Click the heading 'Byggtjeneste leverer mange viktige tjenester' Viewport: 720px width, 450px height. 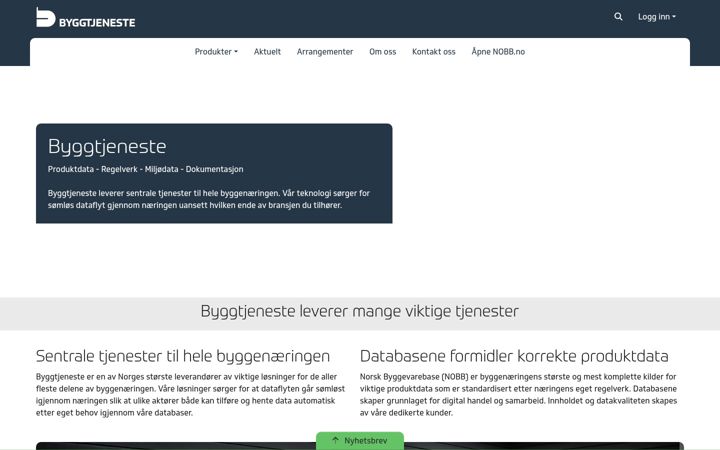click(360, 311)
